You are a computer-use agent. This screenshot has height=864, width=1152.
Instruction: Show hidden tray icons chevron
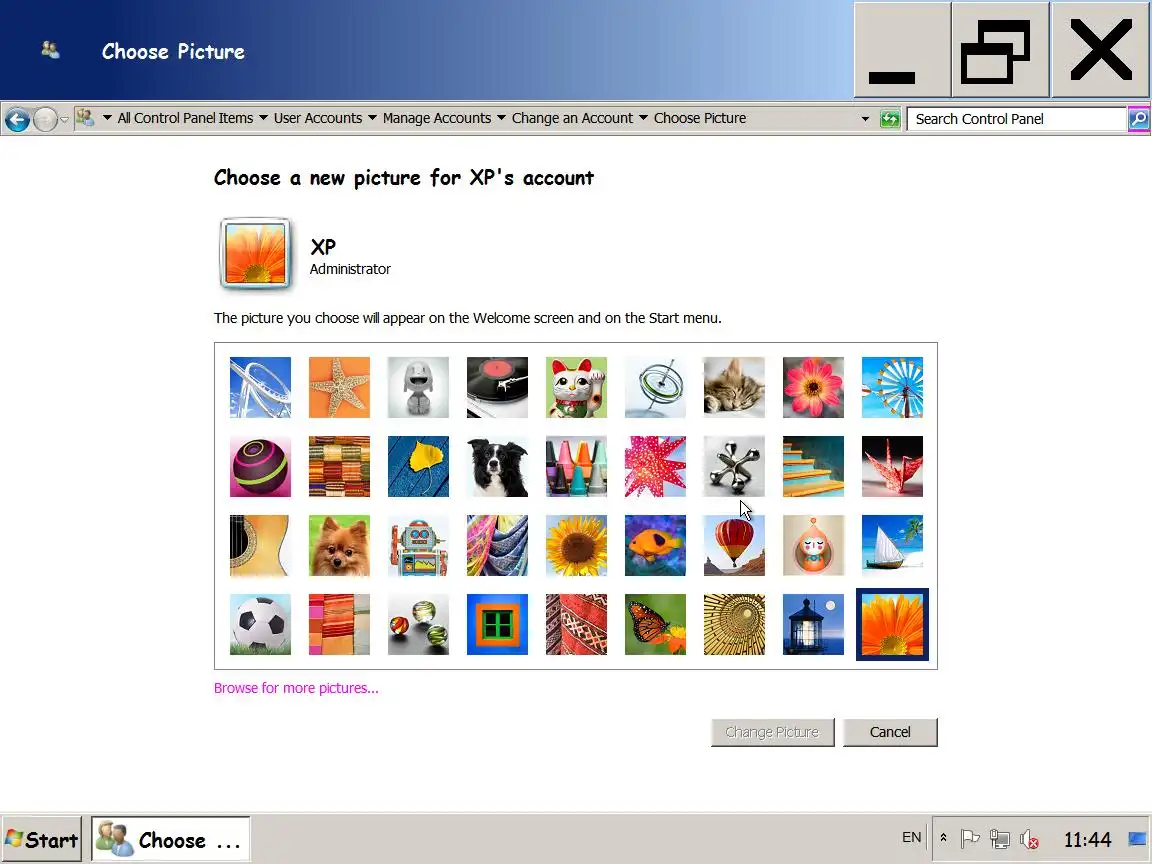[943, 838]
